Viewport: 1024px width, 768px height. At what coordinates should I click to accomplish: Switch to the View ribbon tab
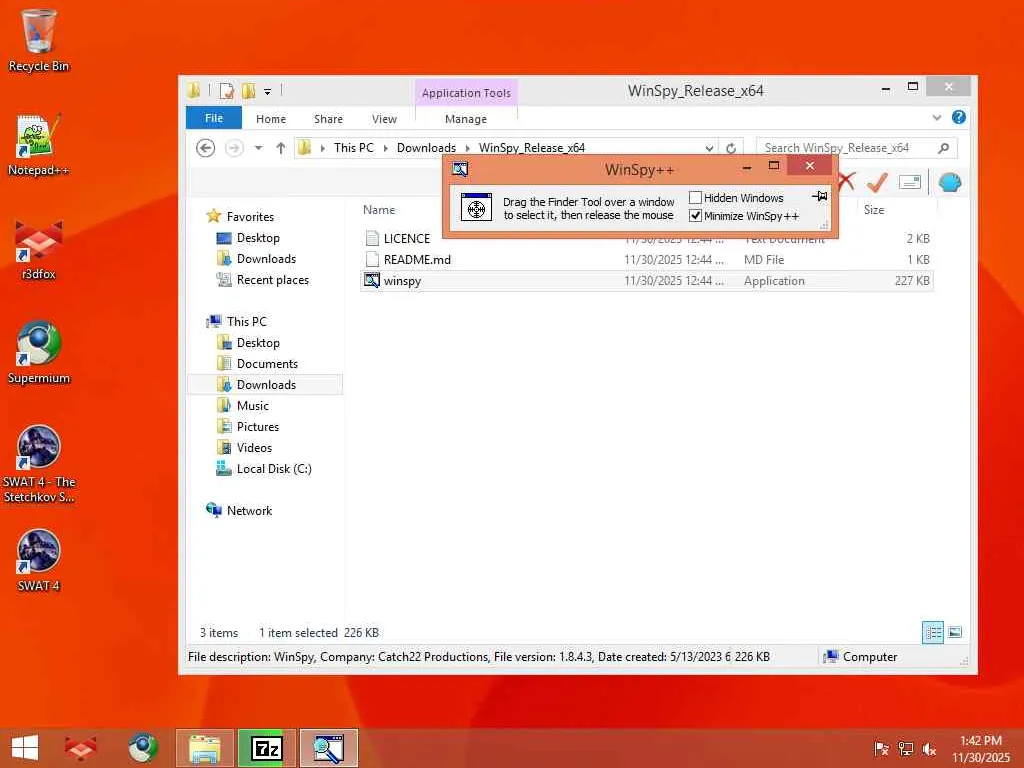[x=384, y=119]
